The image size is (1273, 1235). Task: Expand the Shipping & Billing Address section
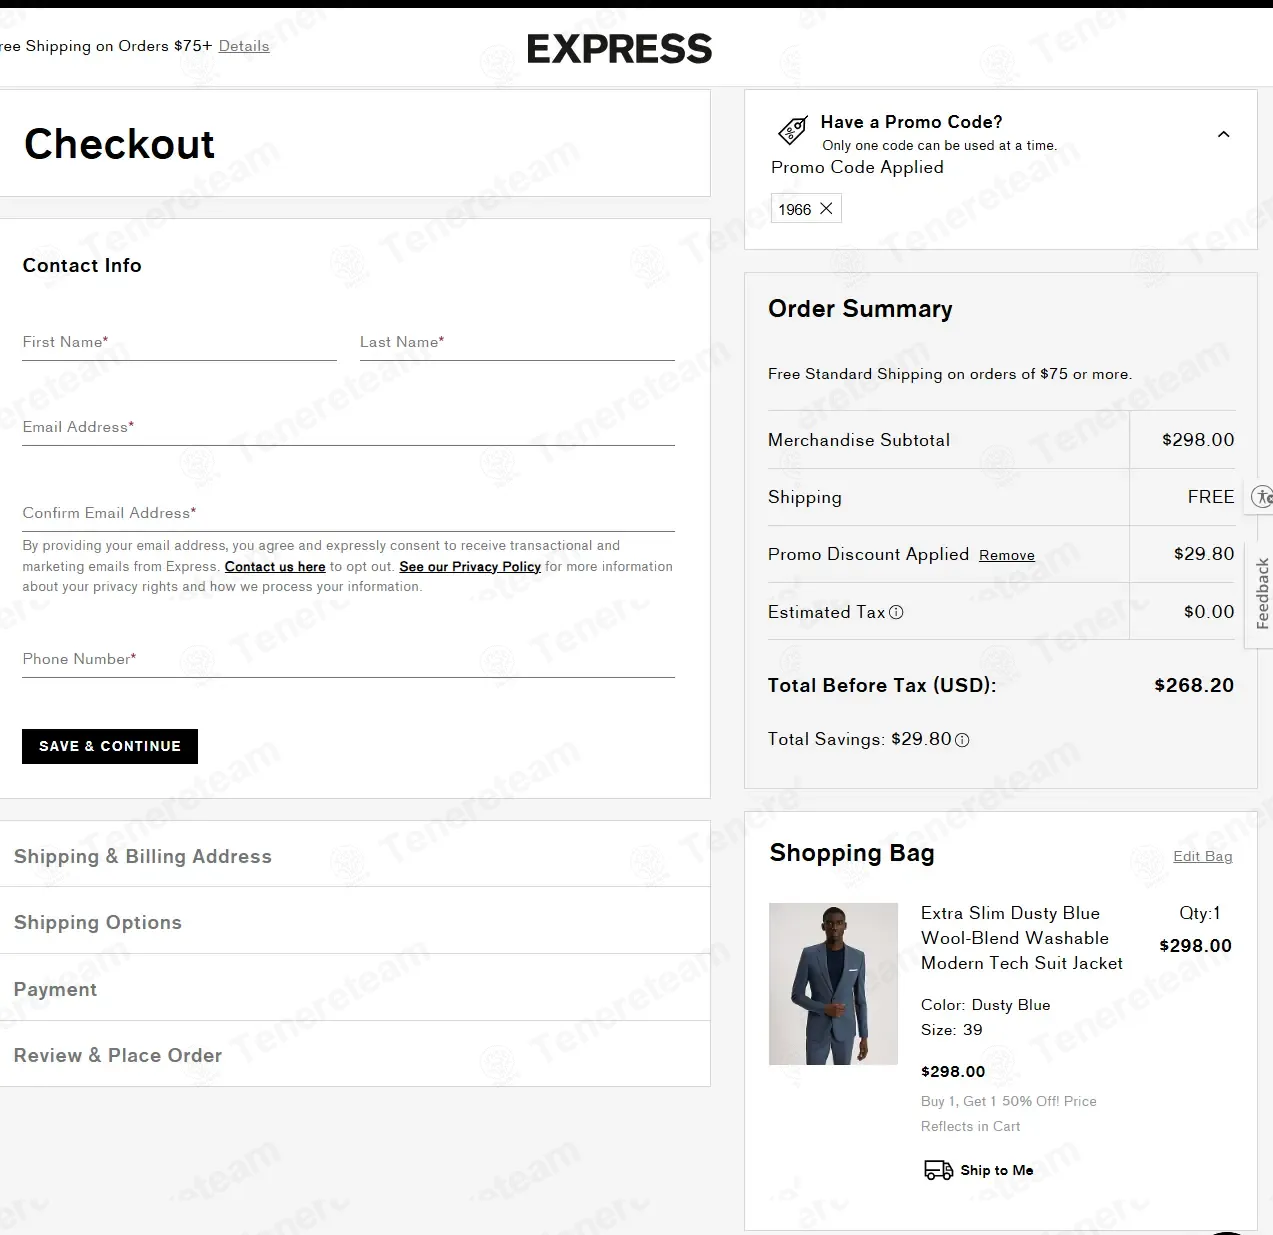coord(143,856)
